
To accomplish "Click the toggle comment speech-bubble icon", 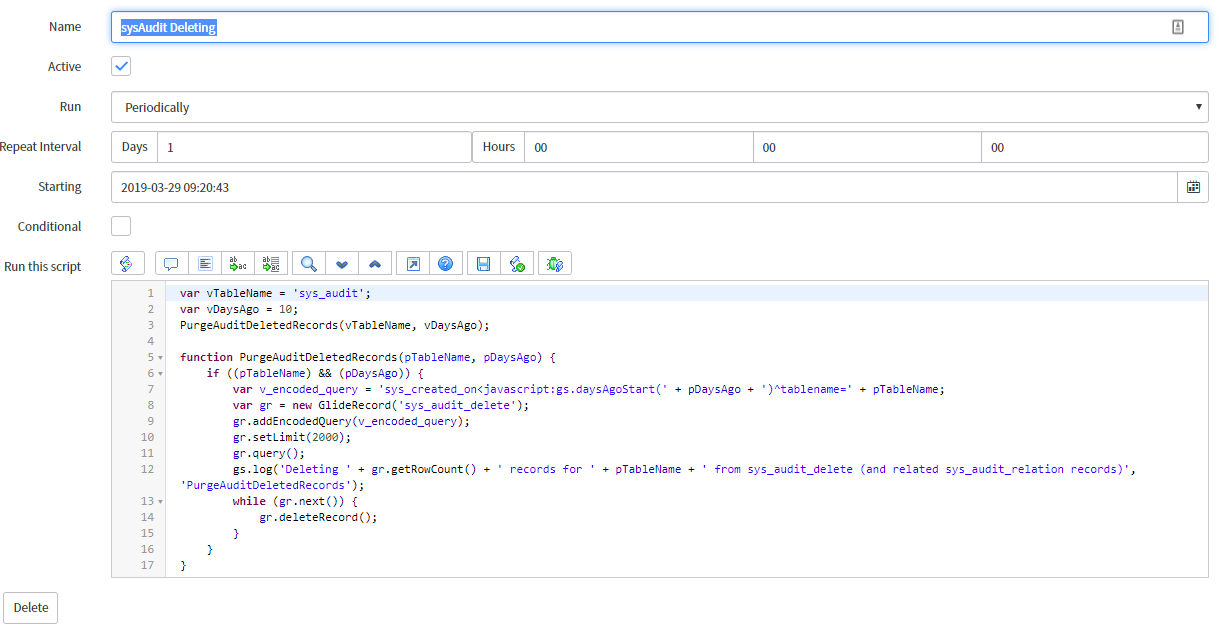I will [171, 264].
